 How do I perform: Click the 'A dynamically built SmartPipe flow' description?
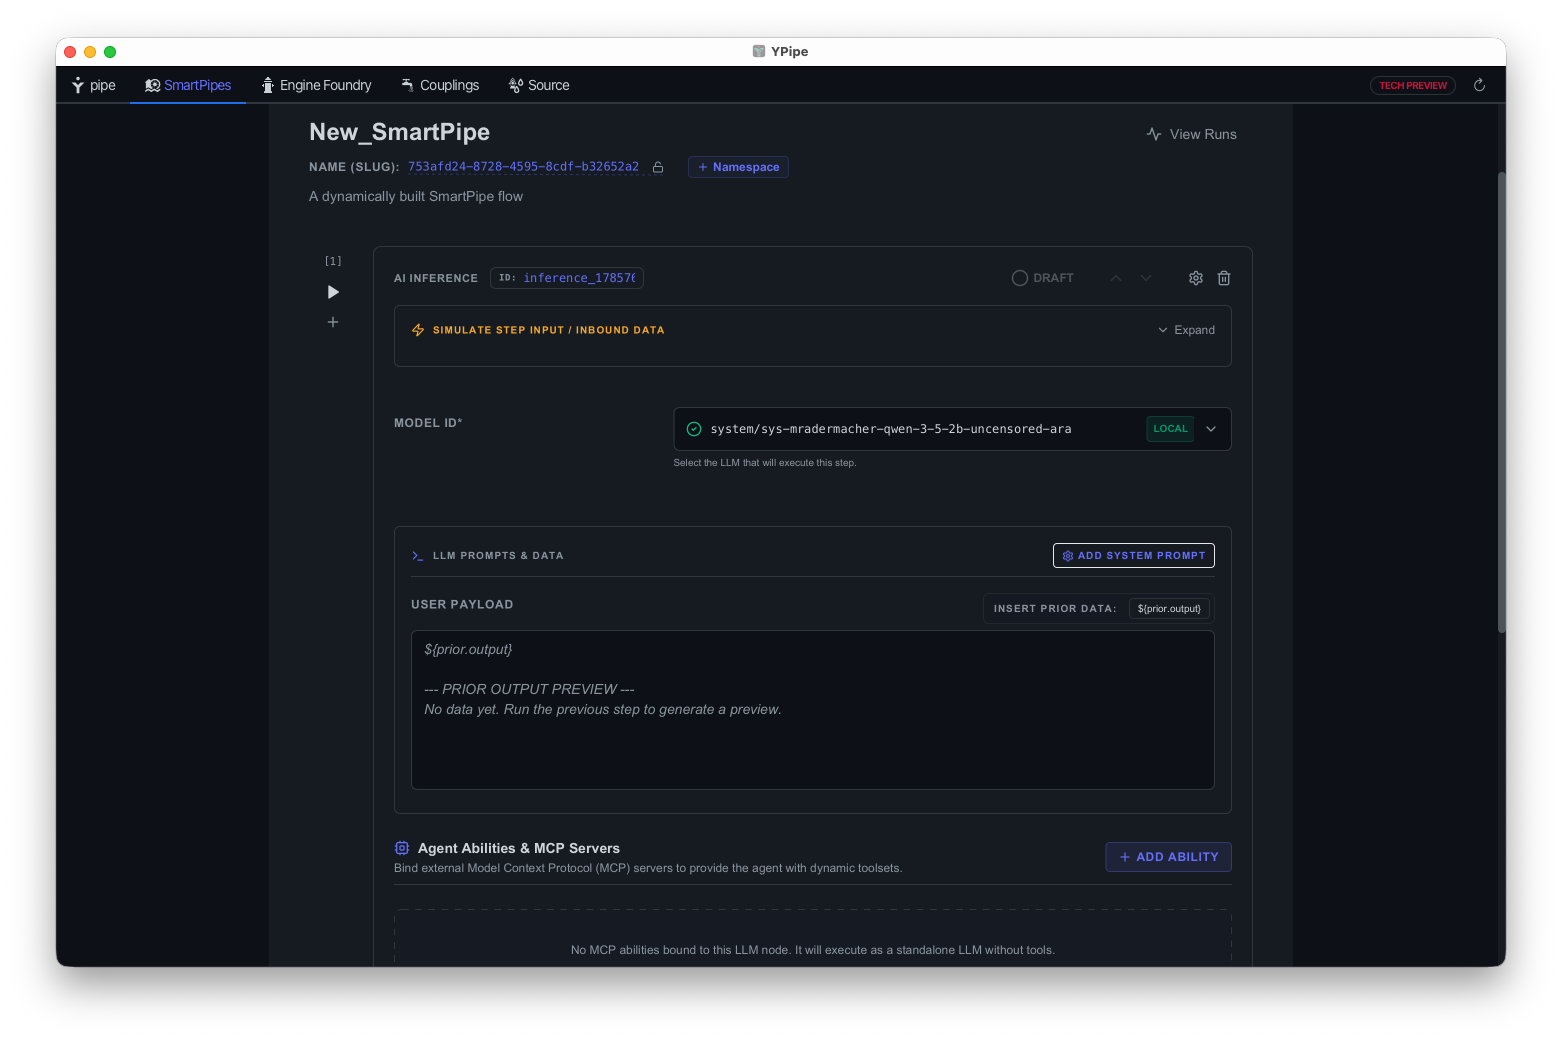[416, 196]
